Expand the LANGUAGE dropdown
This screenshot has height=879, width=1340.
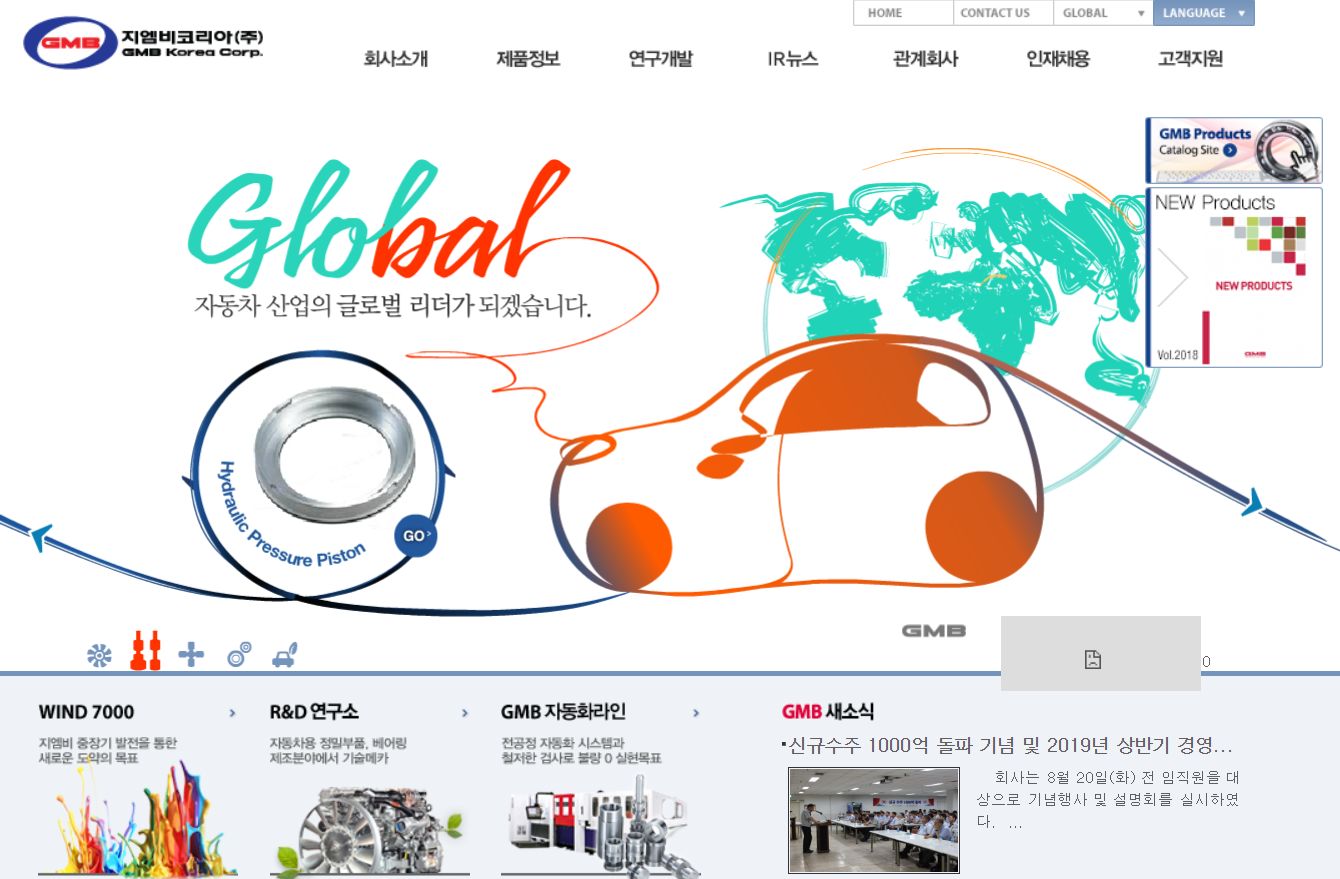(x=1204, y=13)
